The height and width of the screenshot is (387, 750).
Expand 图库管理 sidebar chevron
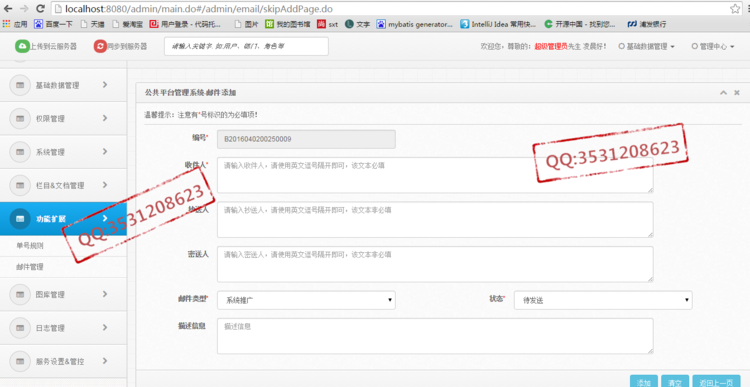coord(105,294)
